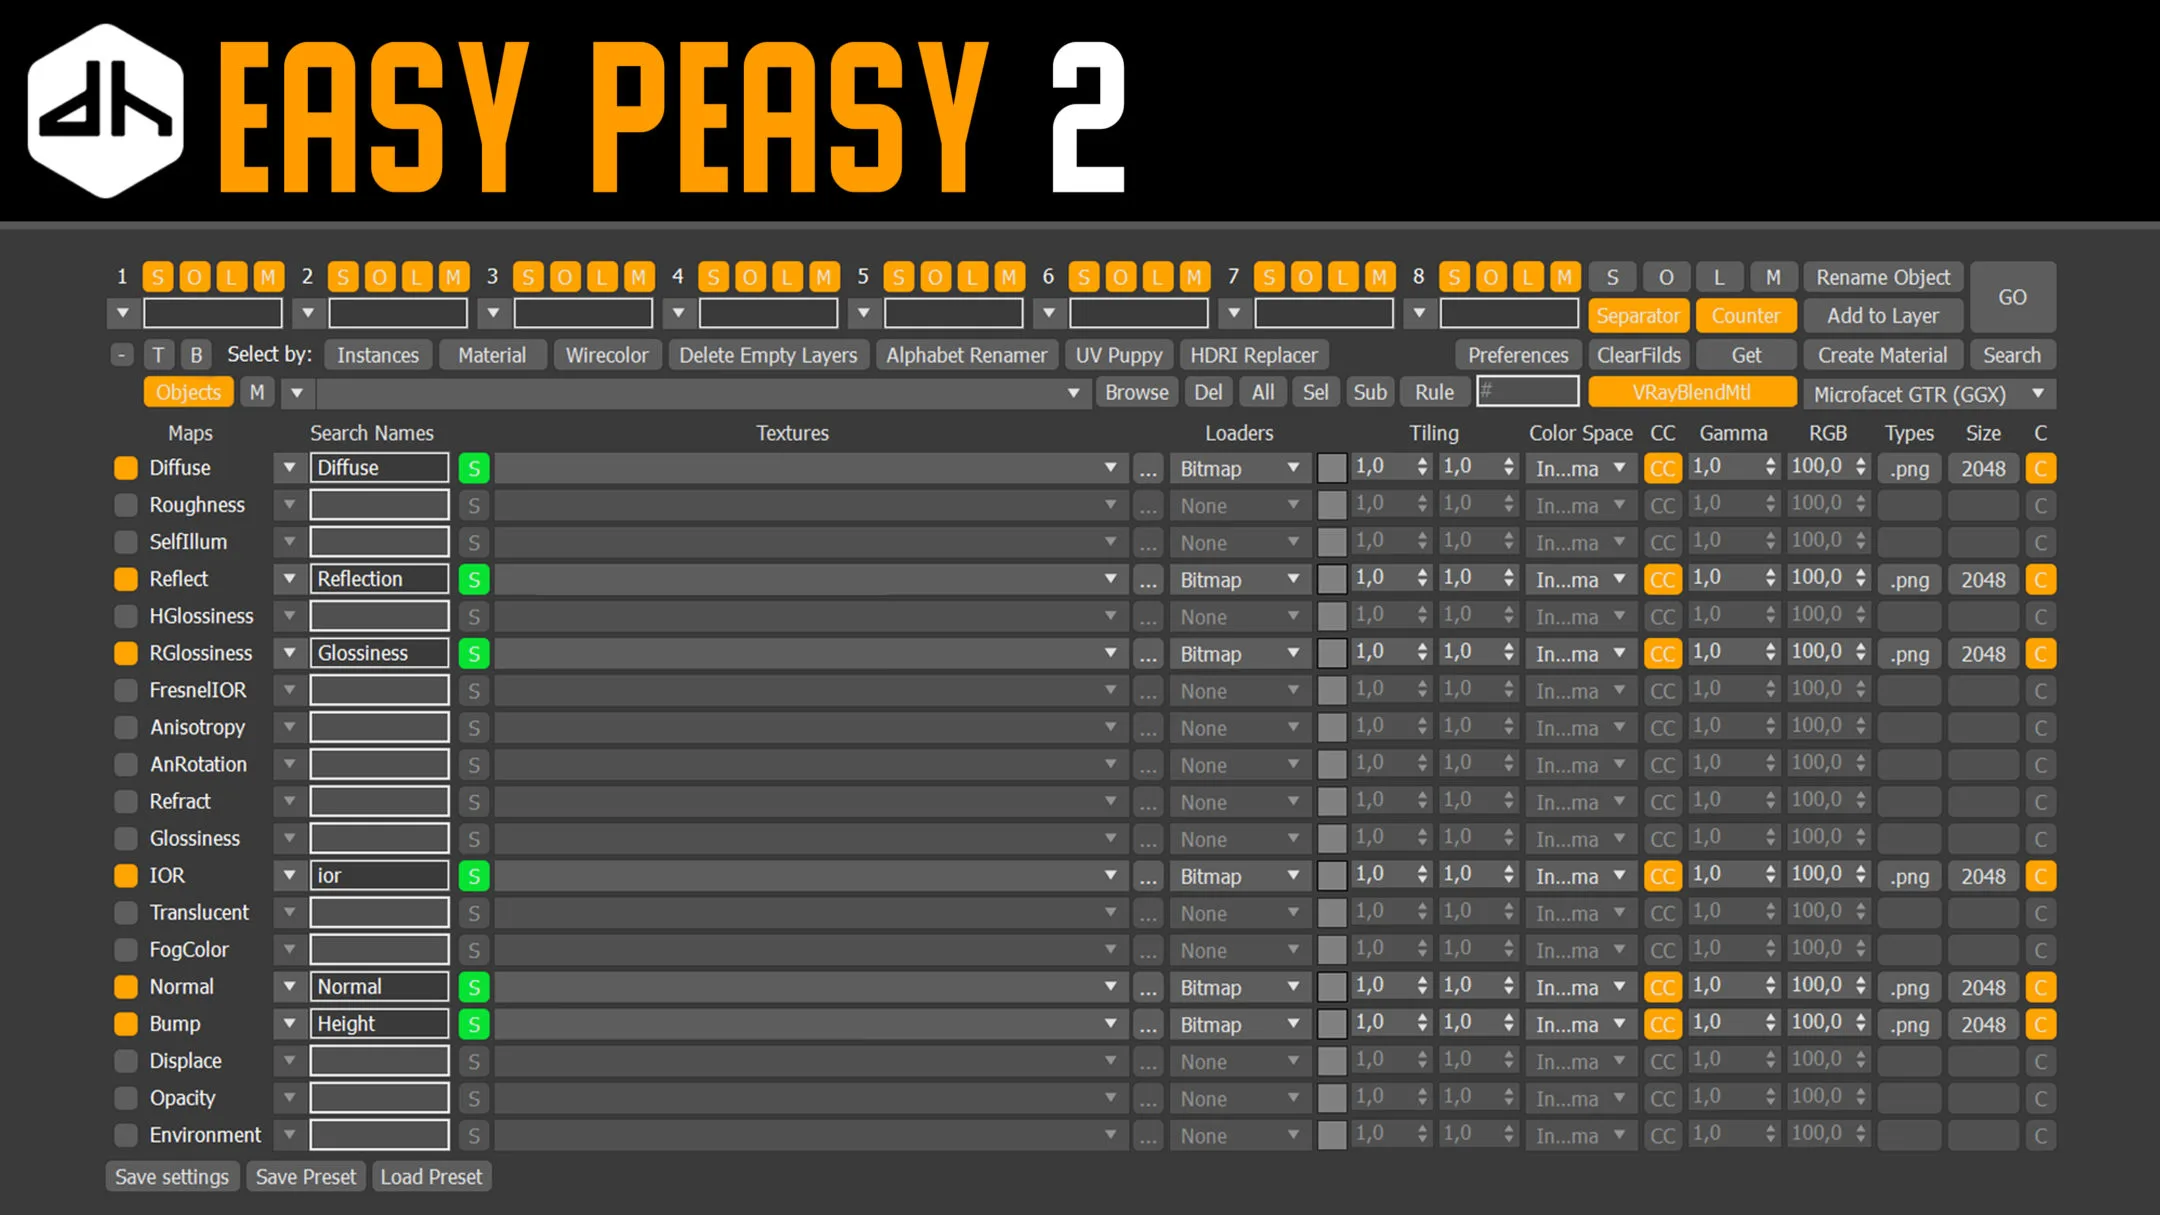Open the browse ellipsis in Bump row
The image size is (2160, 1215).
coord(1148,1024)
